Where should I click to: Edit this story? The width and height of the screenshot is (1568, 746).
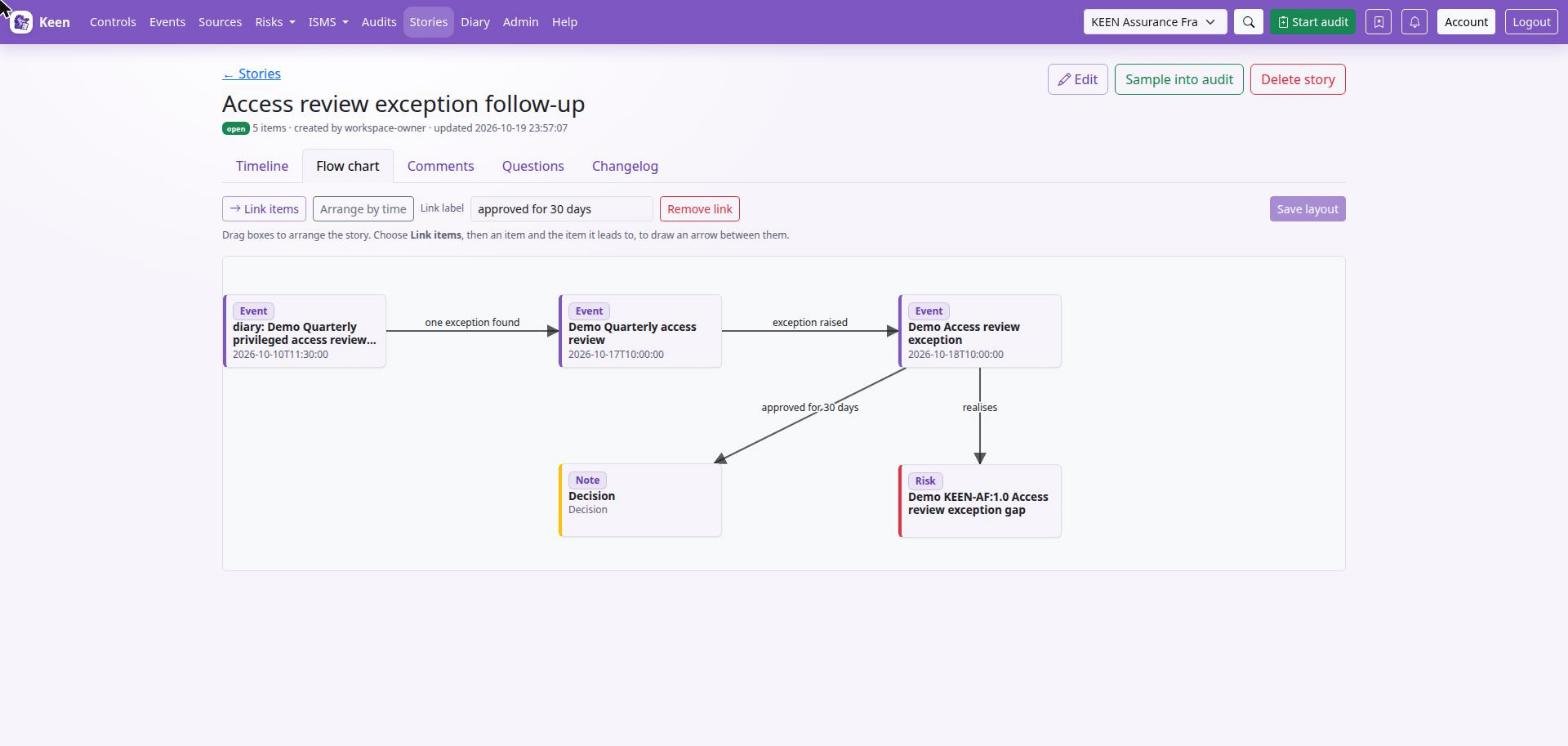coord(1077,80)
